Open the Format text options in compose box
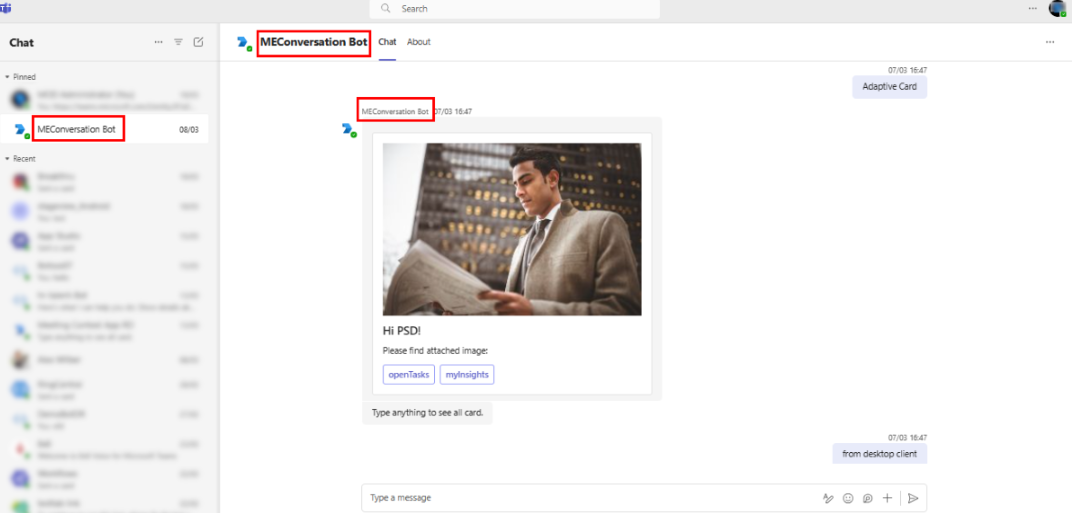The height and width of the screenshot is (513, 1072). pyautogui.click(x=829, y=498)
